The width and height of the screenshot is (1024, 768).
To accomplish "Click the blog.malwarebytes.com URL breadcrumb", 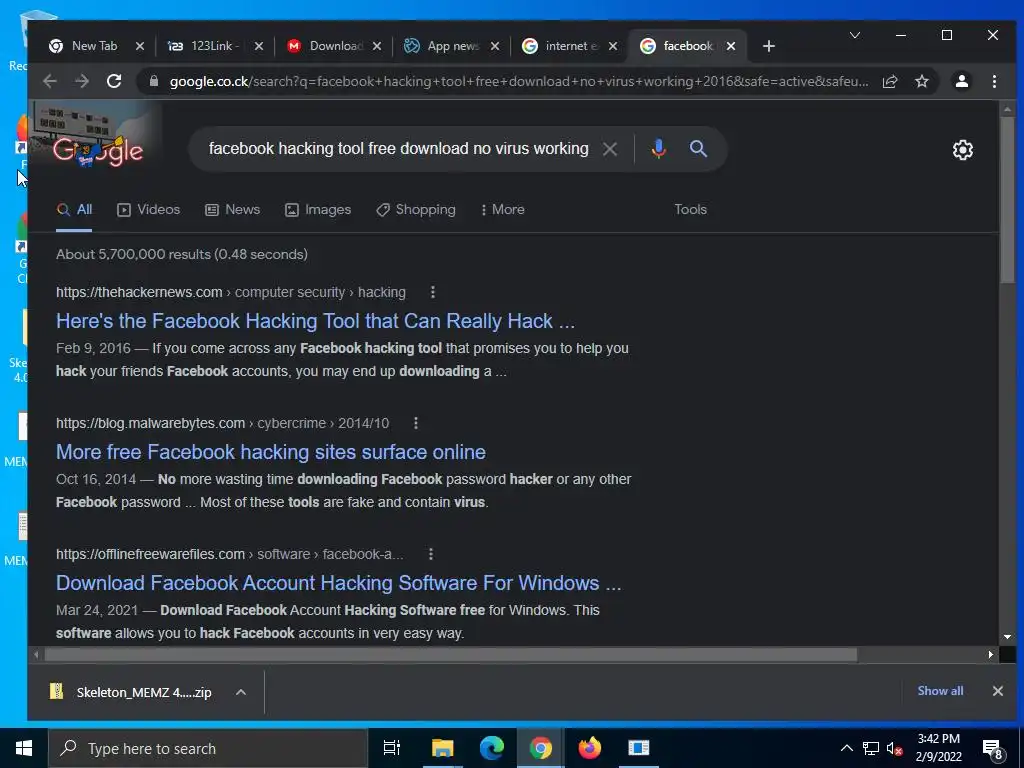I will click(x=222, y=423).
